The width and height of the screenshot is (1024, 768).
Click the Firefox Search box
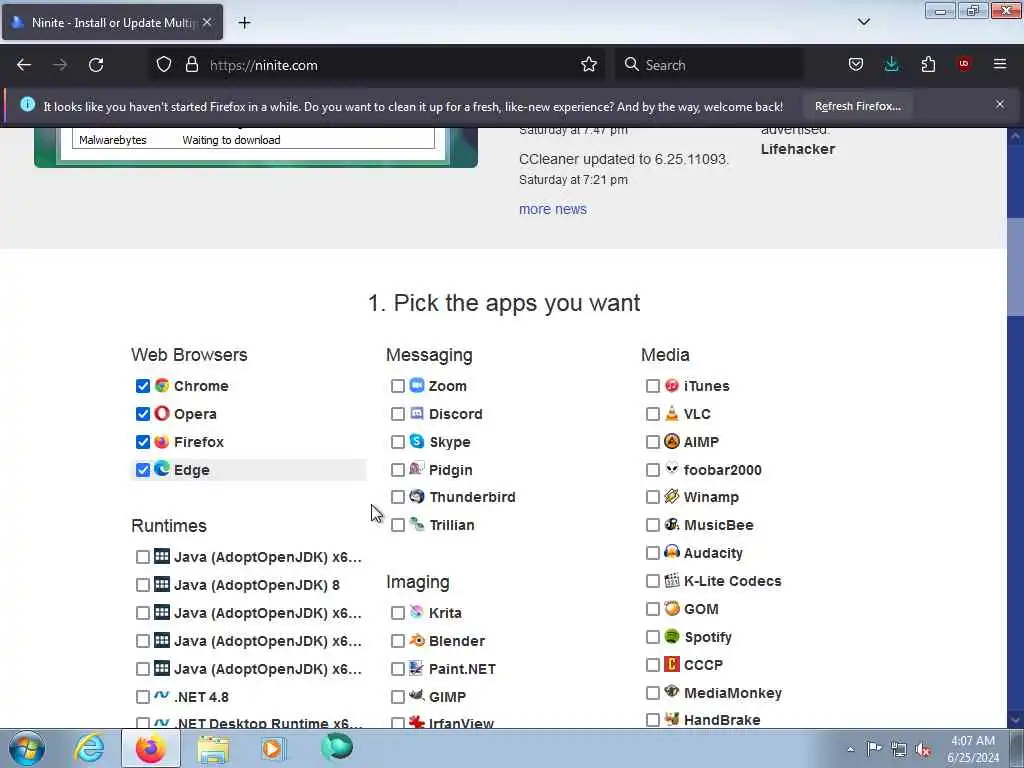pos(709,65)
